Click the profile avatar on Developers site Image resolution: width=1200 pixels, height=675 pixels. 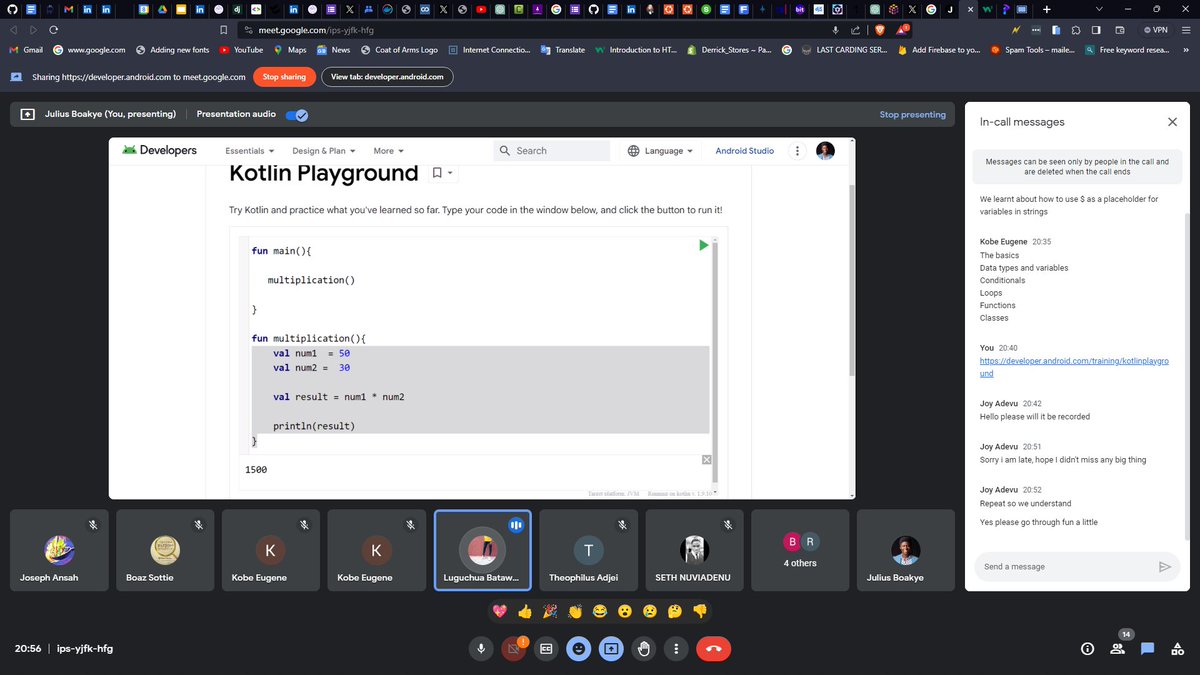(x=825, y=151)
